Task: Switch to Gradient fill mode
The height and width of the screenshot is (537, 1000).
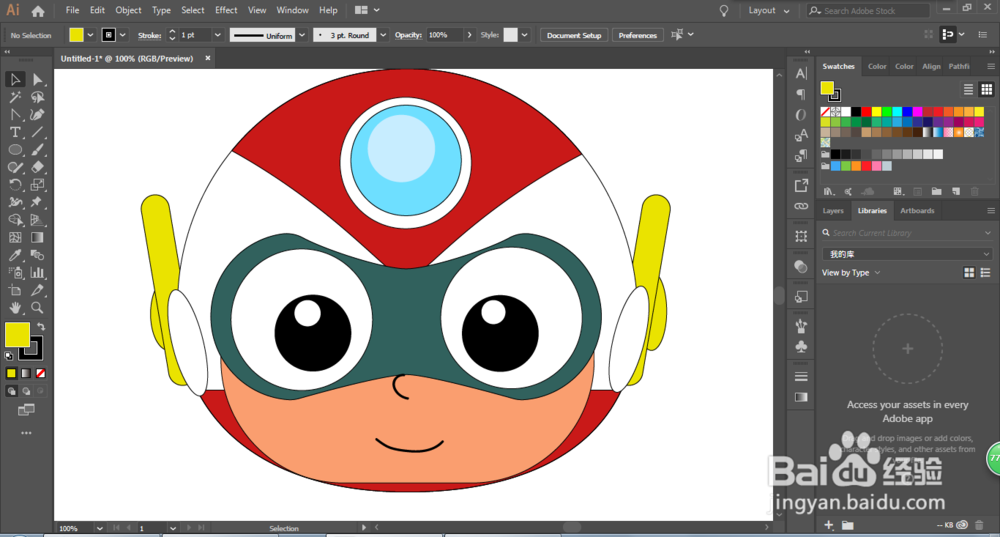Action: [x=26, y=373]
